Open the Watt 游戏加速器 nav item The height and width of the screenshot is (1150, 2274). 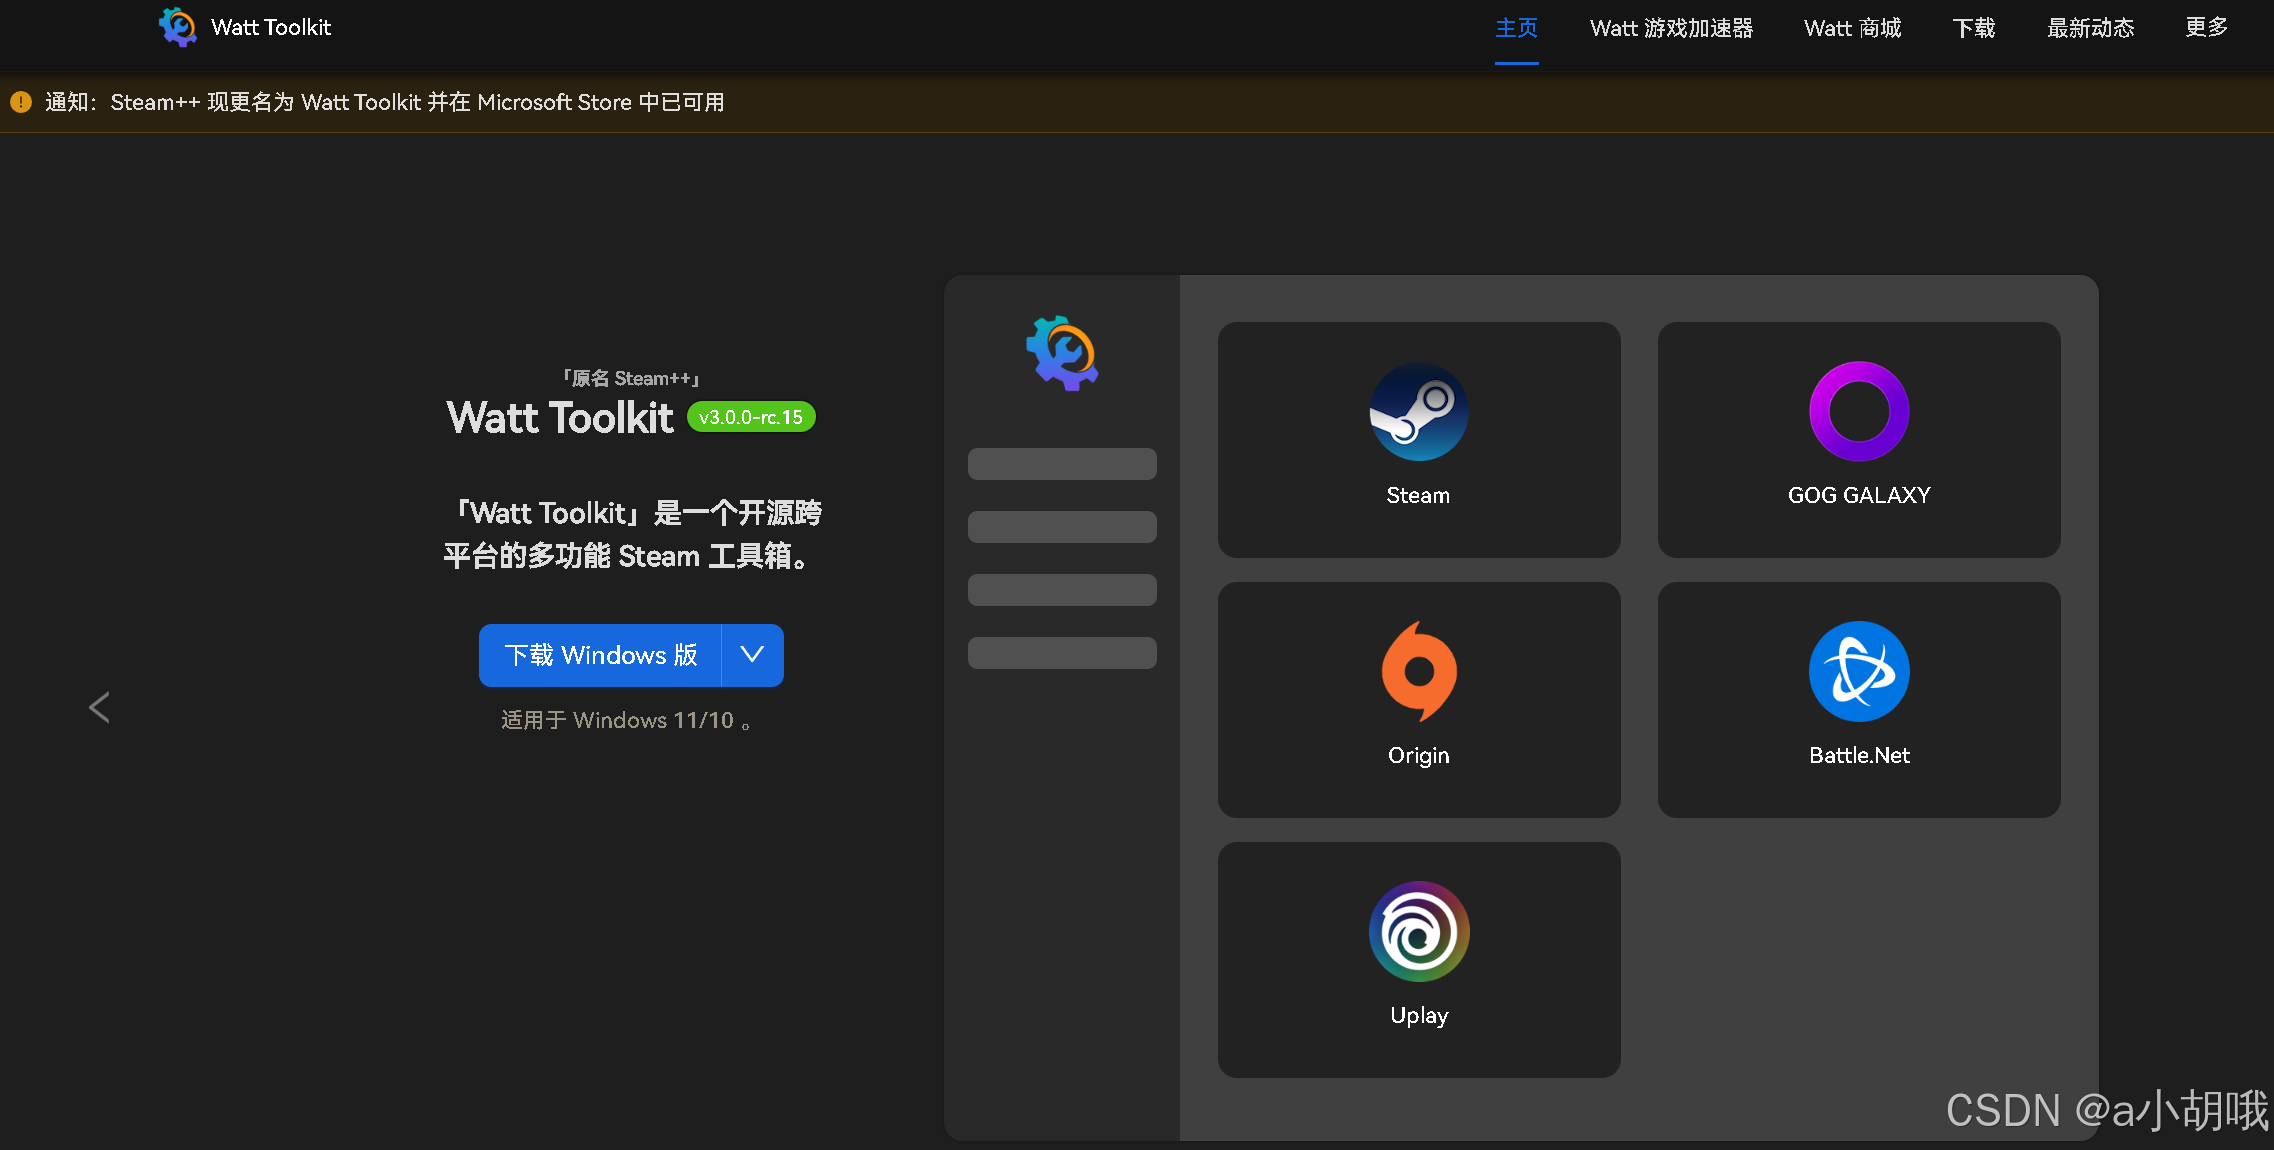1671,28
